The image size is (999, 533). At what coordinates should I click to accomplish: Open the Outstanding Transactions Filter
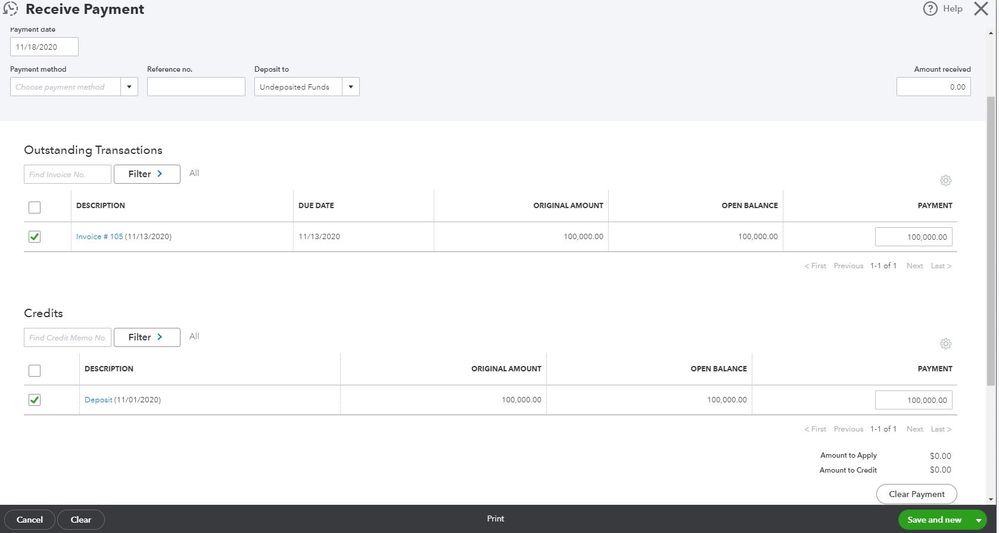(x=147, y=174)
